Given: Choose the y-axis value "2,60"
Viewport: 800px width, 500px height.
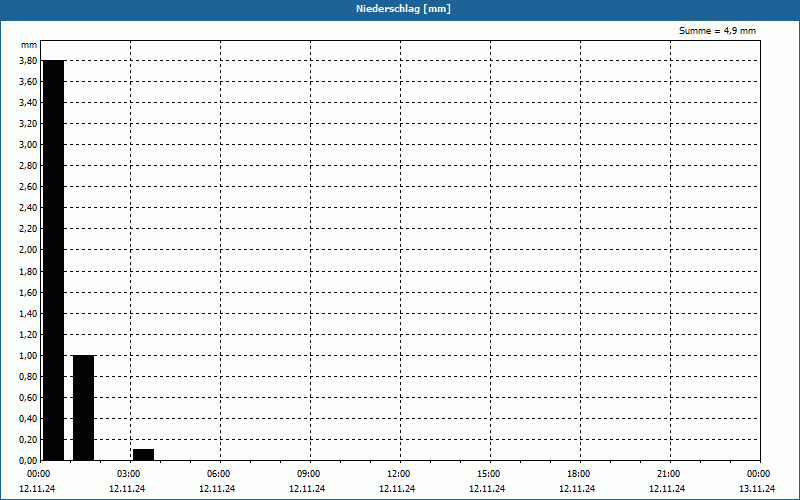Looking at the screenshot, I should pyautogui.click(x=28, y=187).
